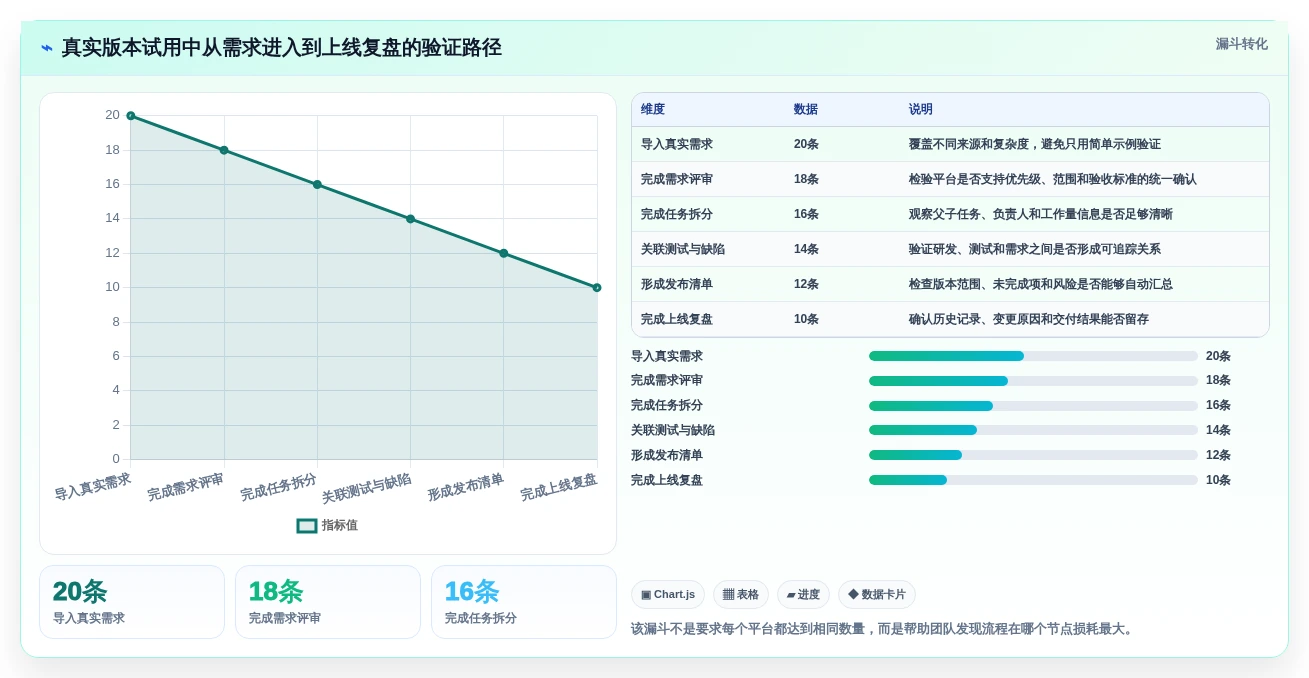Image resolution: width=1309 pixels, height=678 pixels.
Task: Click the 完成上线复盘 x-axis label
Action: point(559,487)
